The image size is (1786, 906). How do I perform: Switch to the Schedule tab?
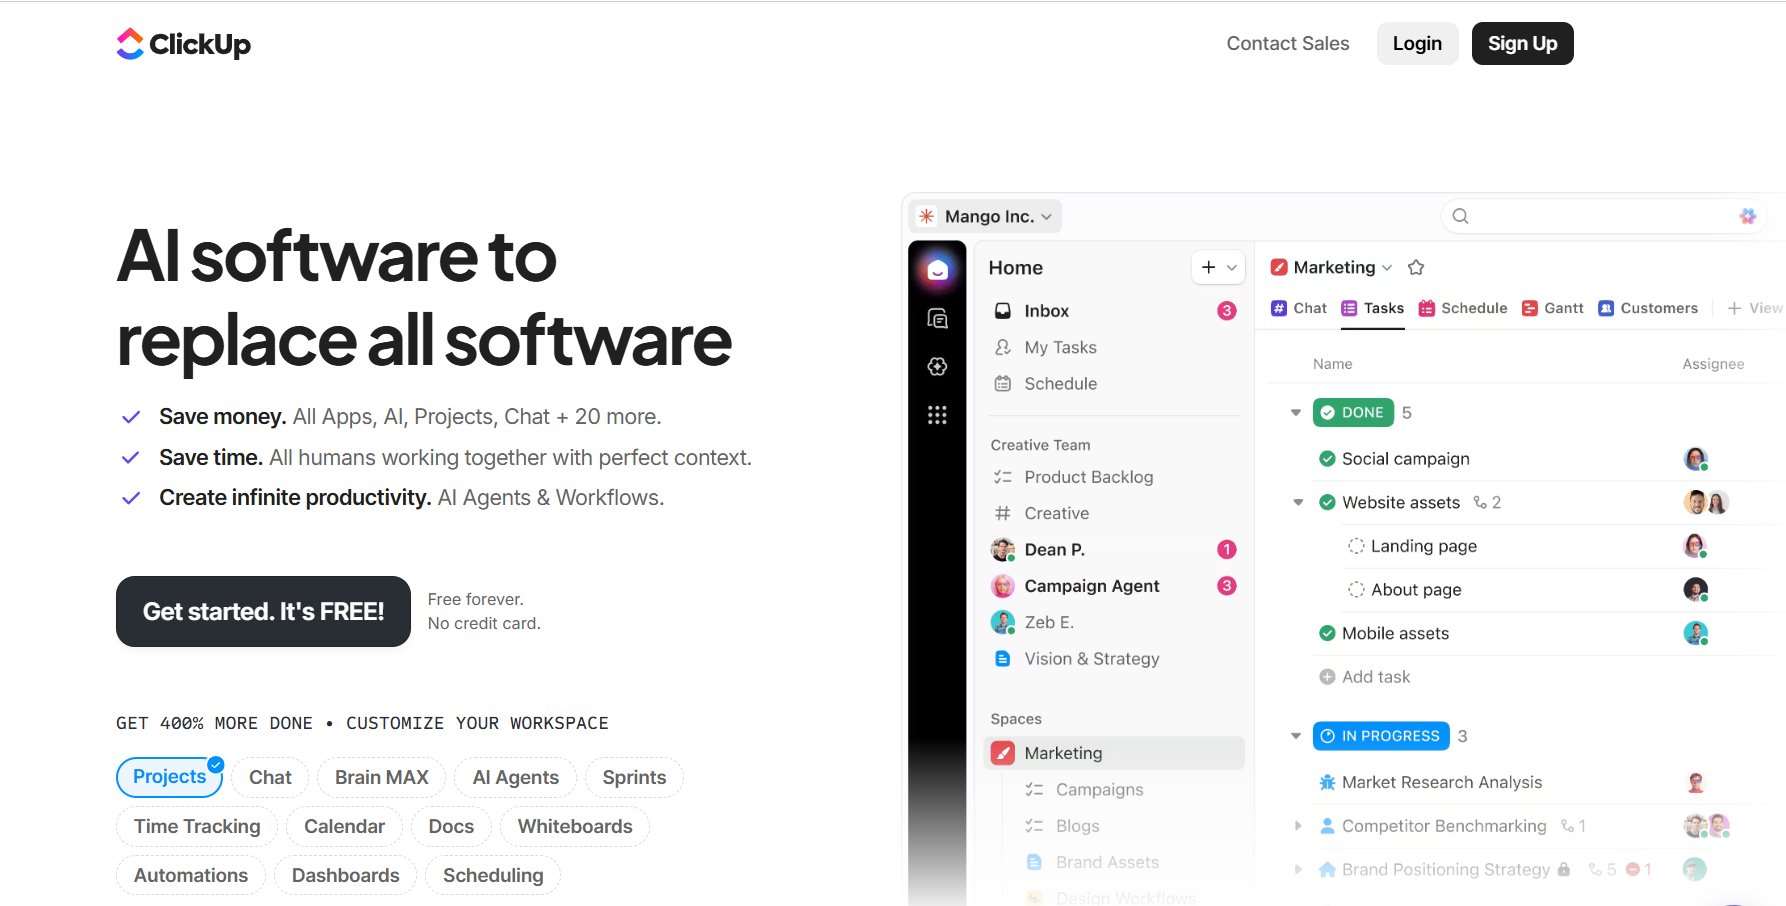pos(1462,308)
